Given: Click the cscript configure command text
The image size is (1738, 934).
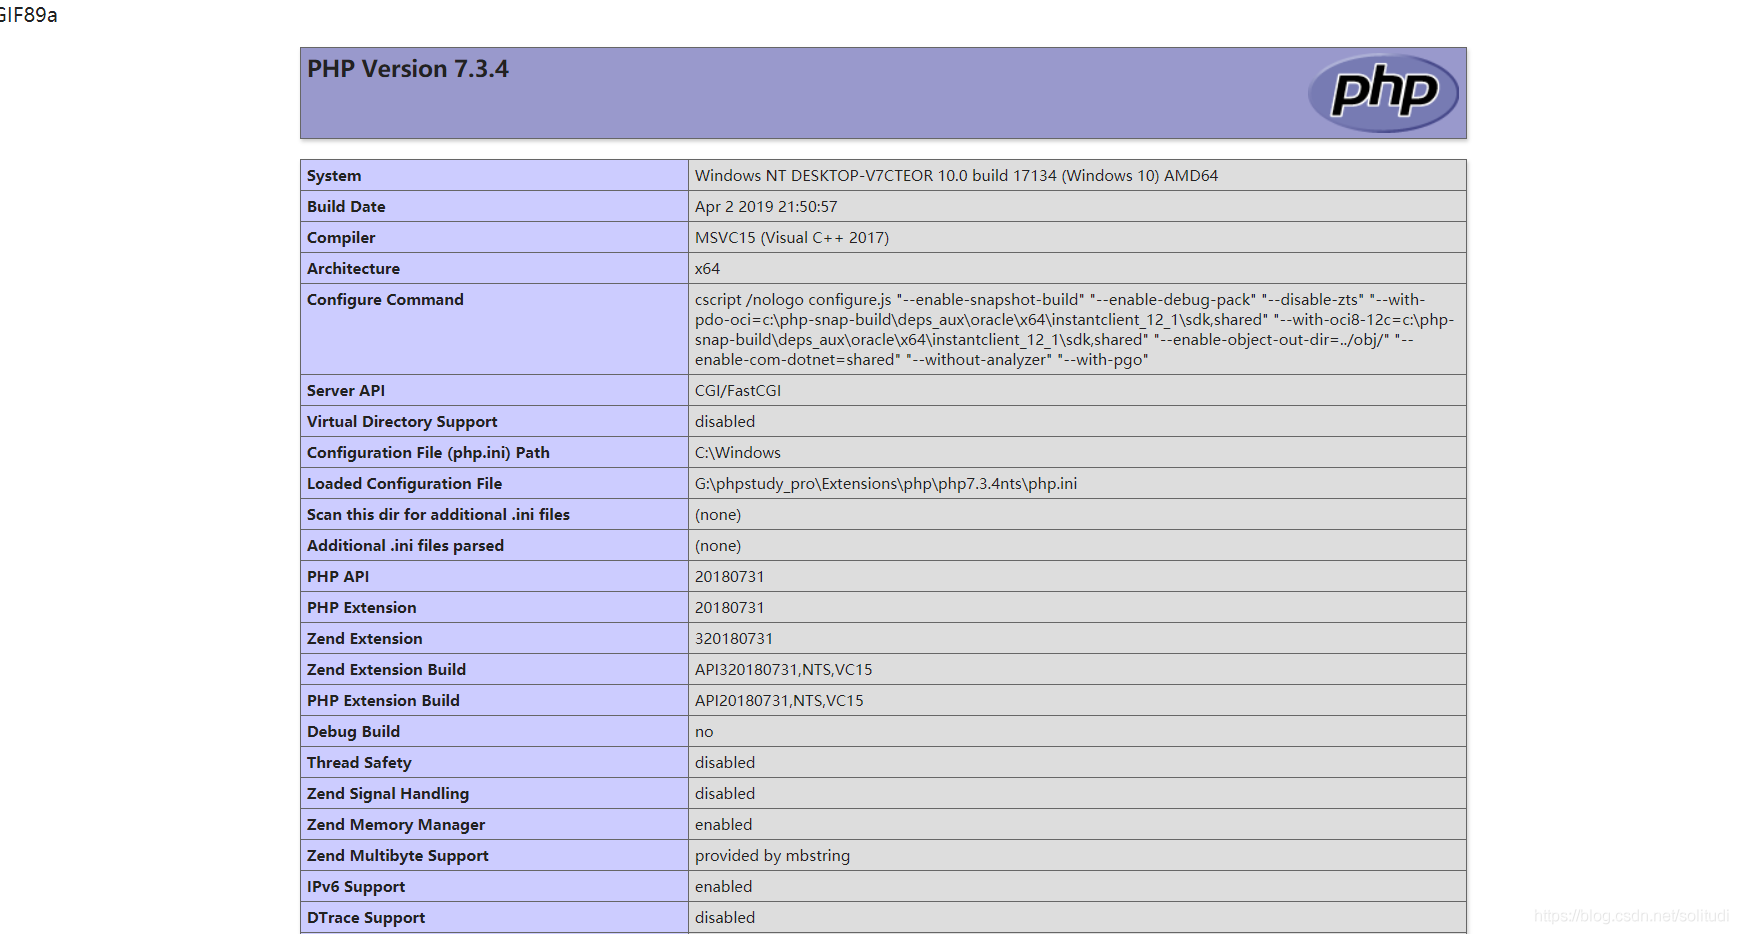Looking at the screenshot, I should 1075,330.
